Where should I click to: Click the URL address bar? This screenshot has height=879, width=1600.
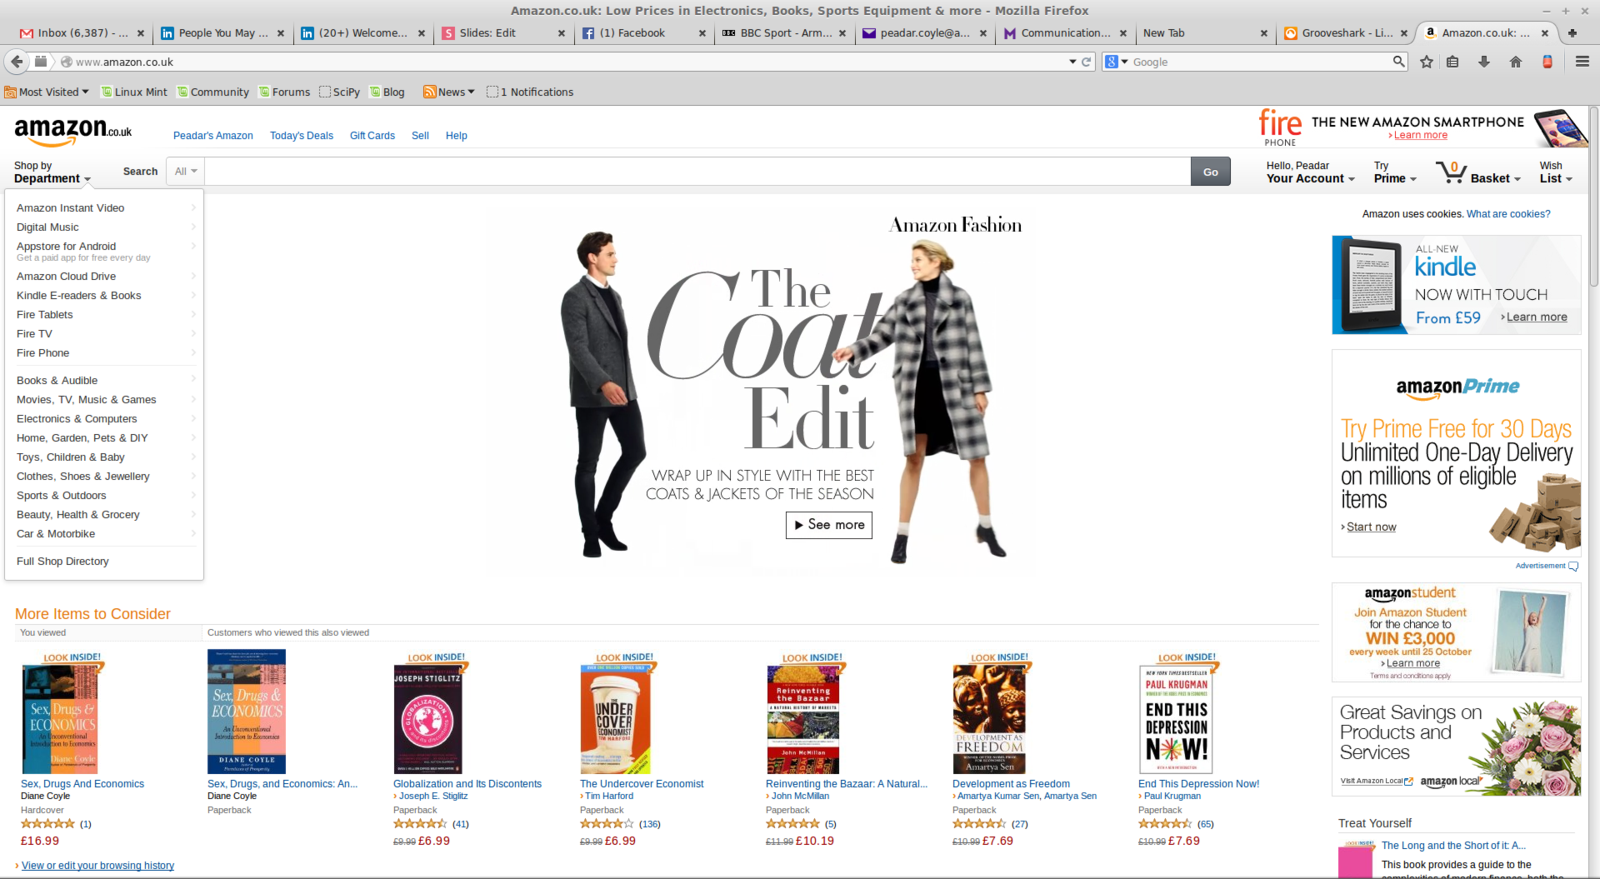click(570, 62)
